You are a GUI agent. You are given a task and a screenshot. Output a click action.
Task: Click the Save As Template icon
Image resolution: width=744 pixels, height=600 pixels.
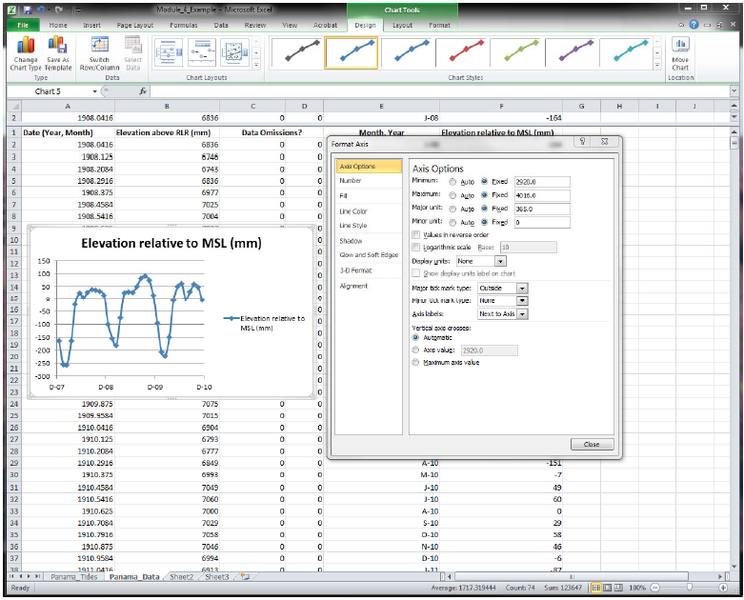57,45
